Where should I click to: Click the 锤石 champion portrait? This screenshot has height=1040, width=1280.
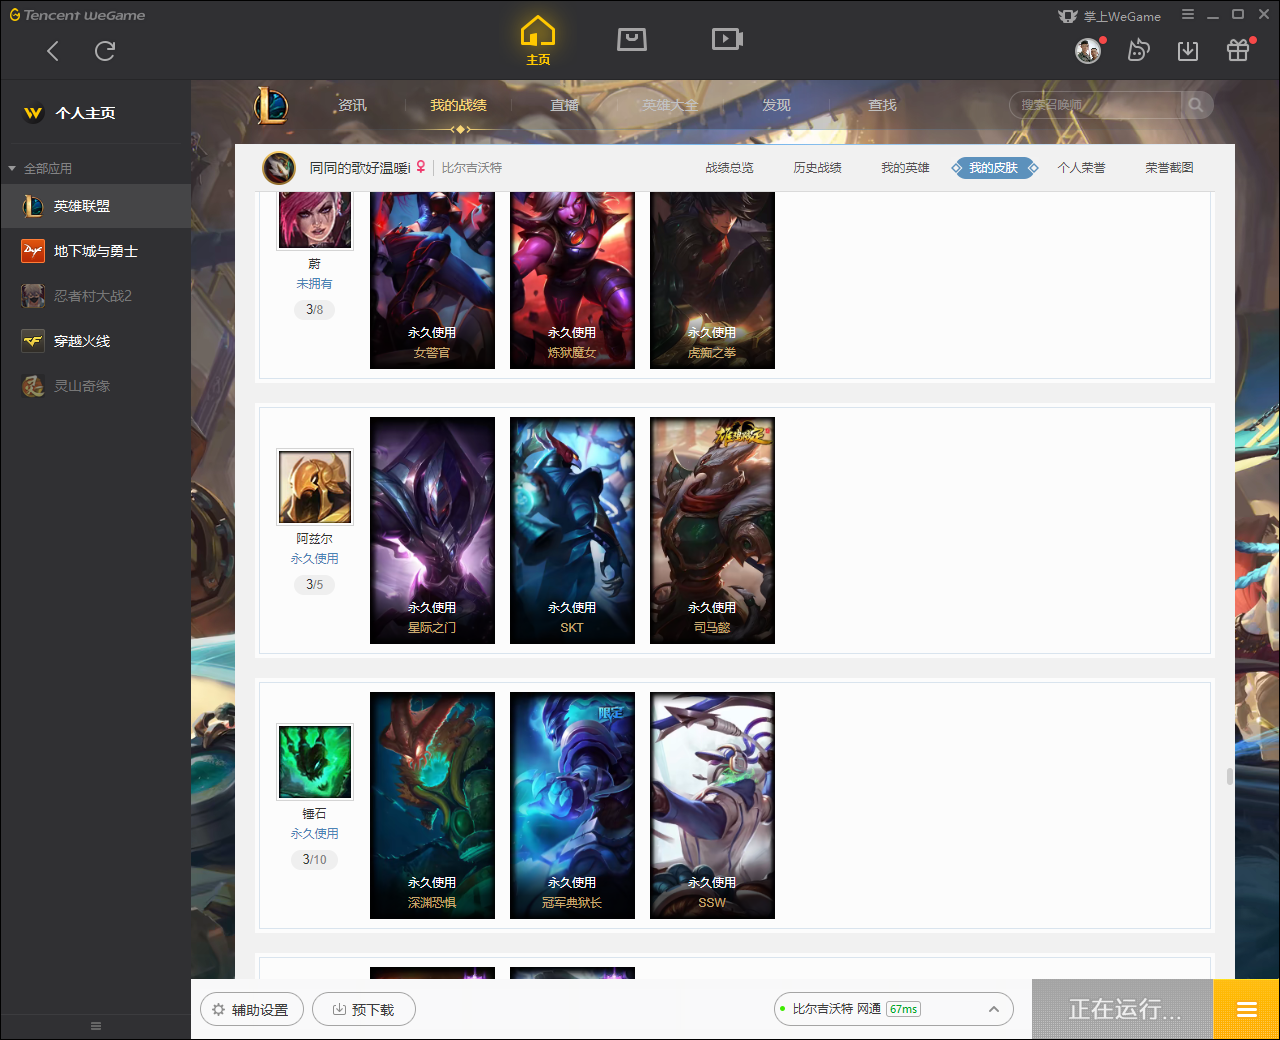tap(315, 762)
